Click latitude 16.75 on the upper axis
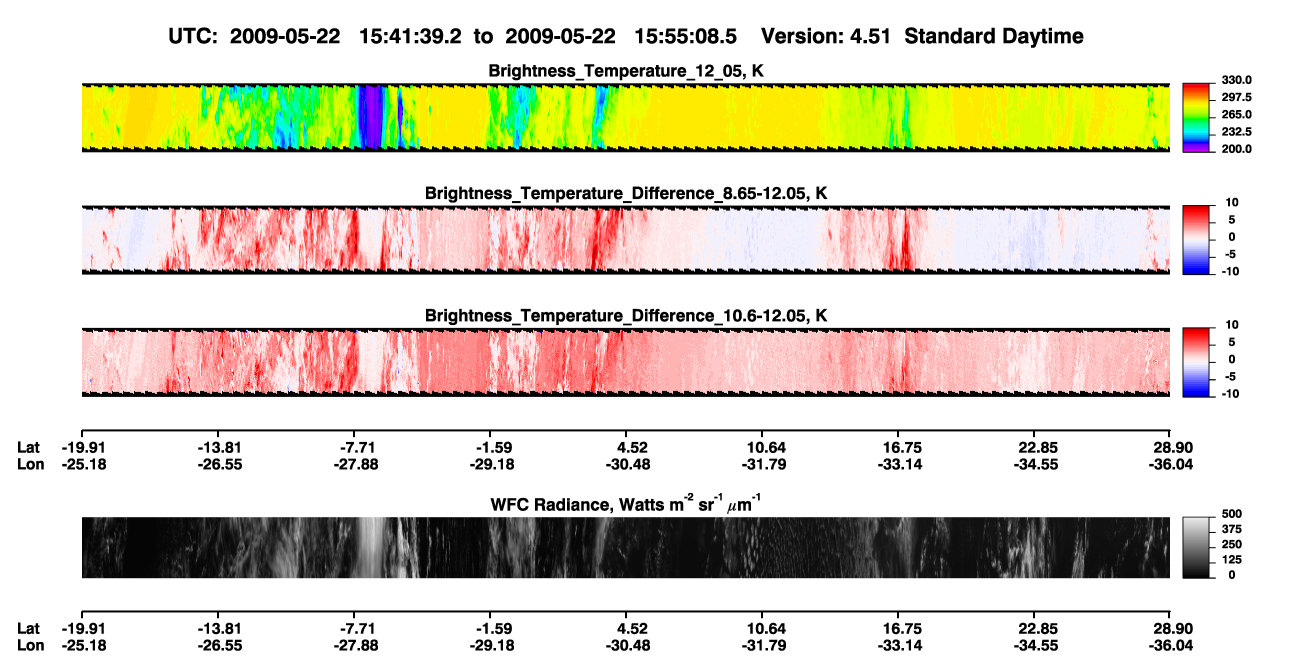This screenshot has width=1300, height=667. [899, 447]
